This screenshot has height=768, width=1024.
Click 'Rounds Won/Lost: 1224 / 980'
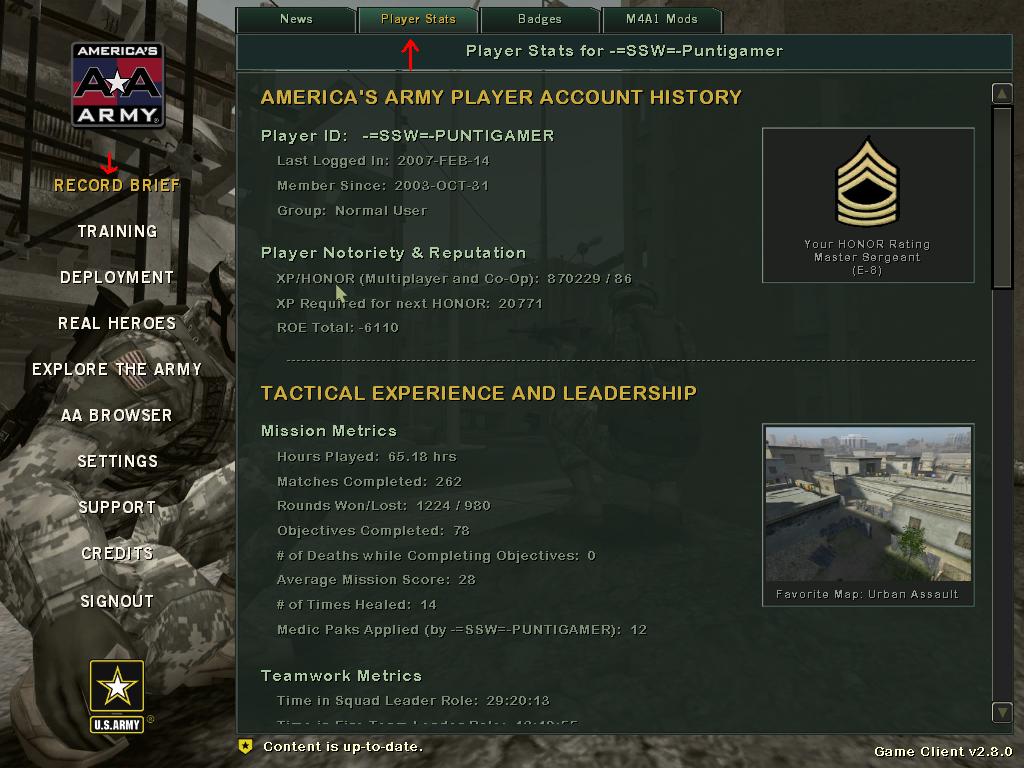tap(384, 506)
